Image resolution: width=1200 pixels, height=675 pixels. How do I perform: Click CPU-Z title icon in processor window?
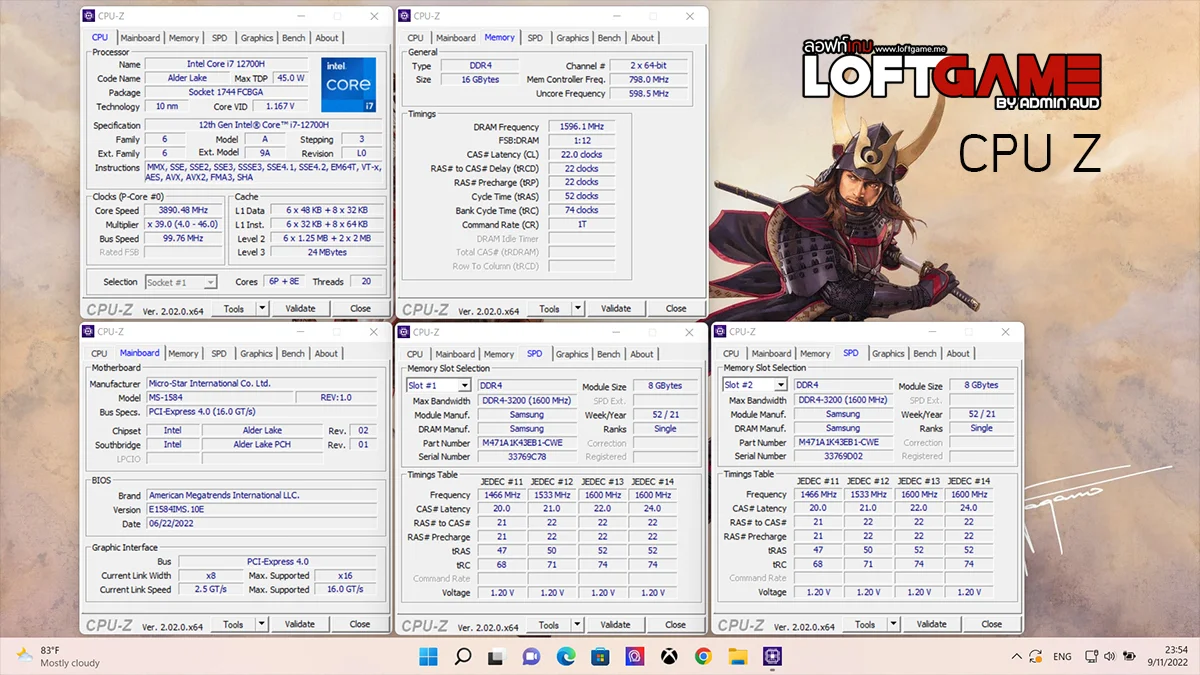point(89,17)
